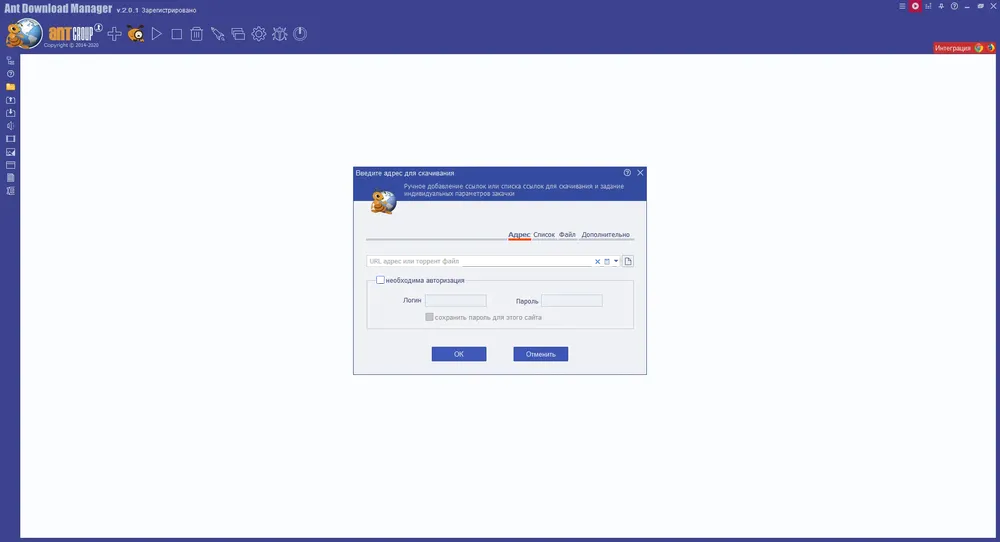1000x542 pixels.
Task: Open help via the title bar question mark
Action: click(954, 6)
